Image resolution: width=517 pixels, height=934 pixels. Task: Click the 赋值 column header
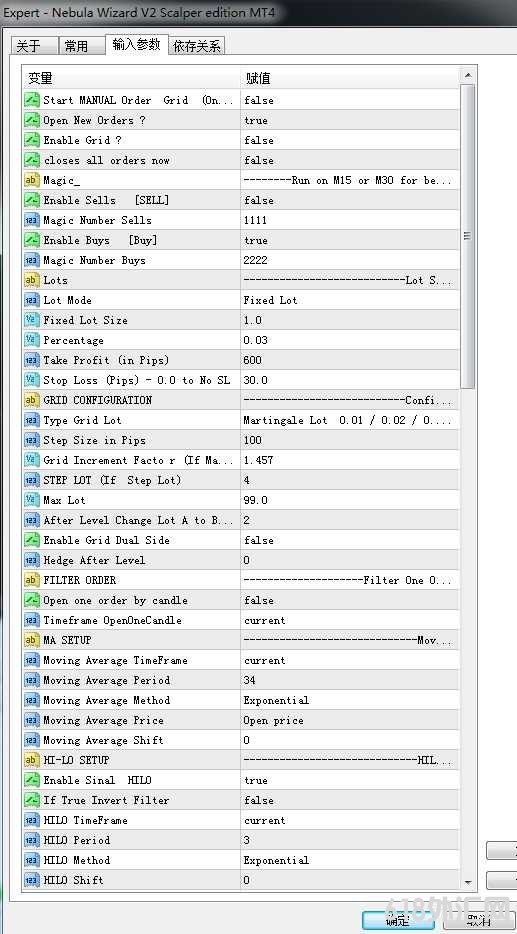pyautogui.click(x=350, y=77)
